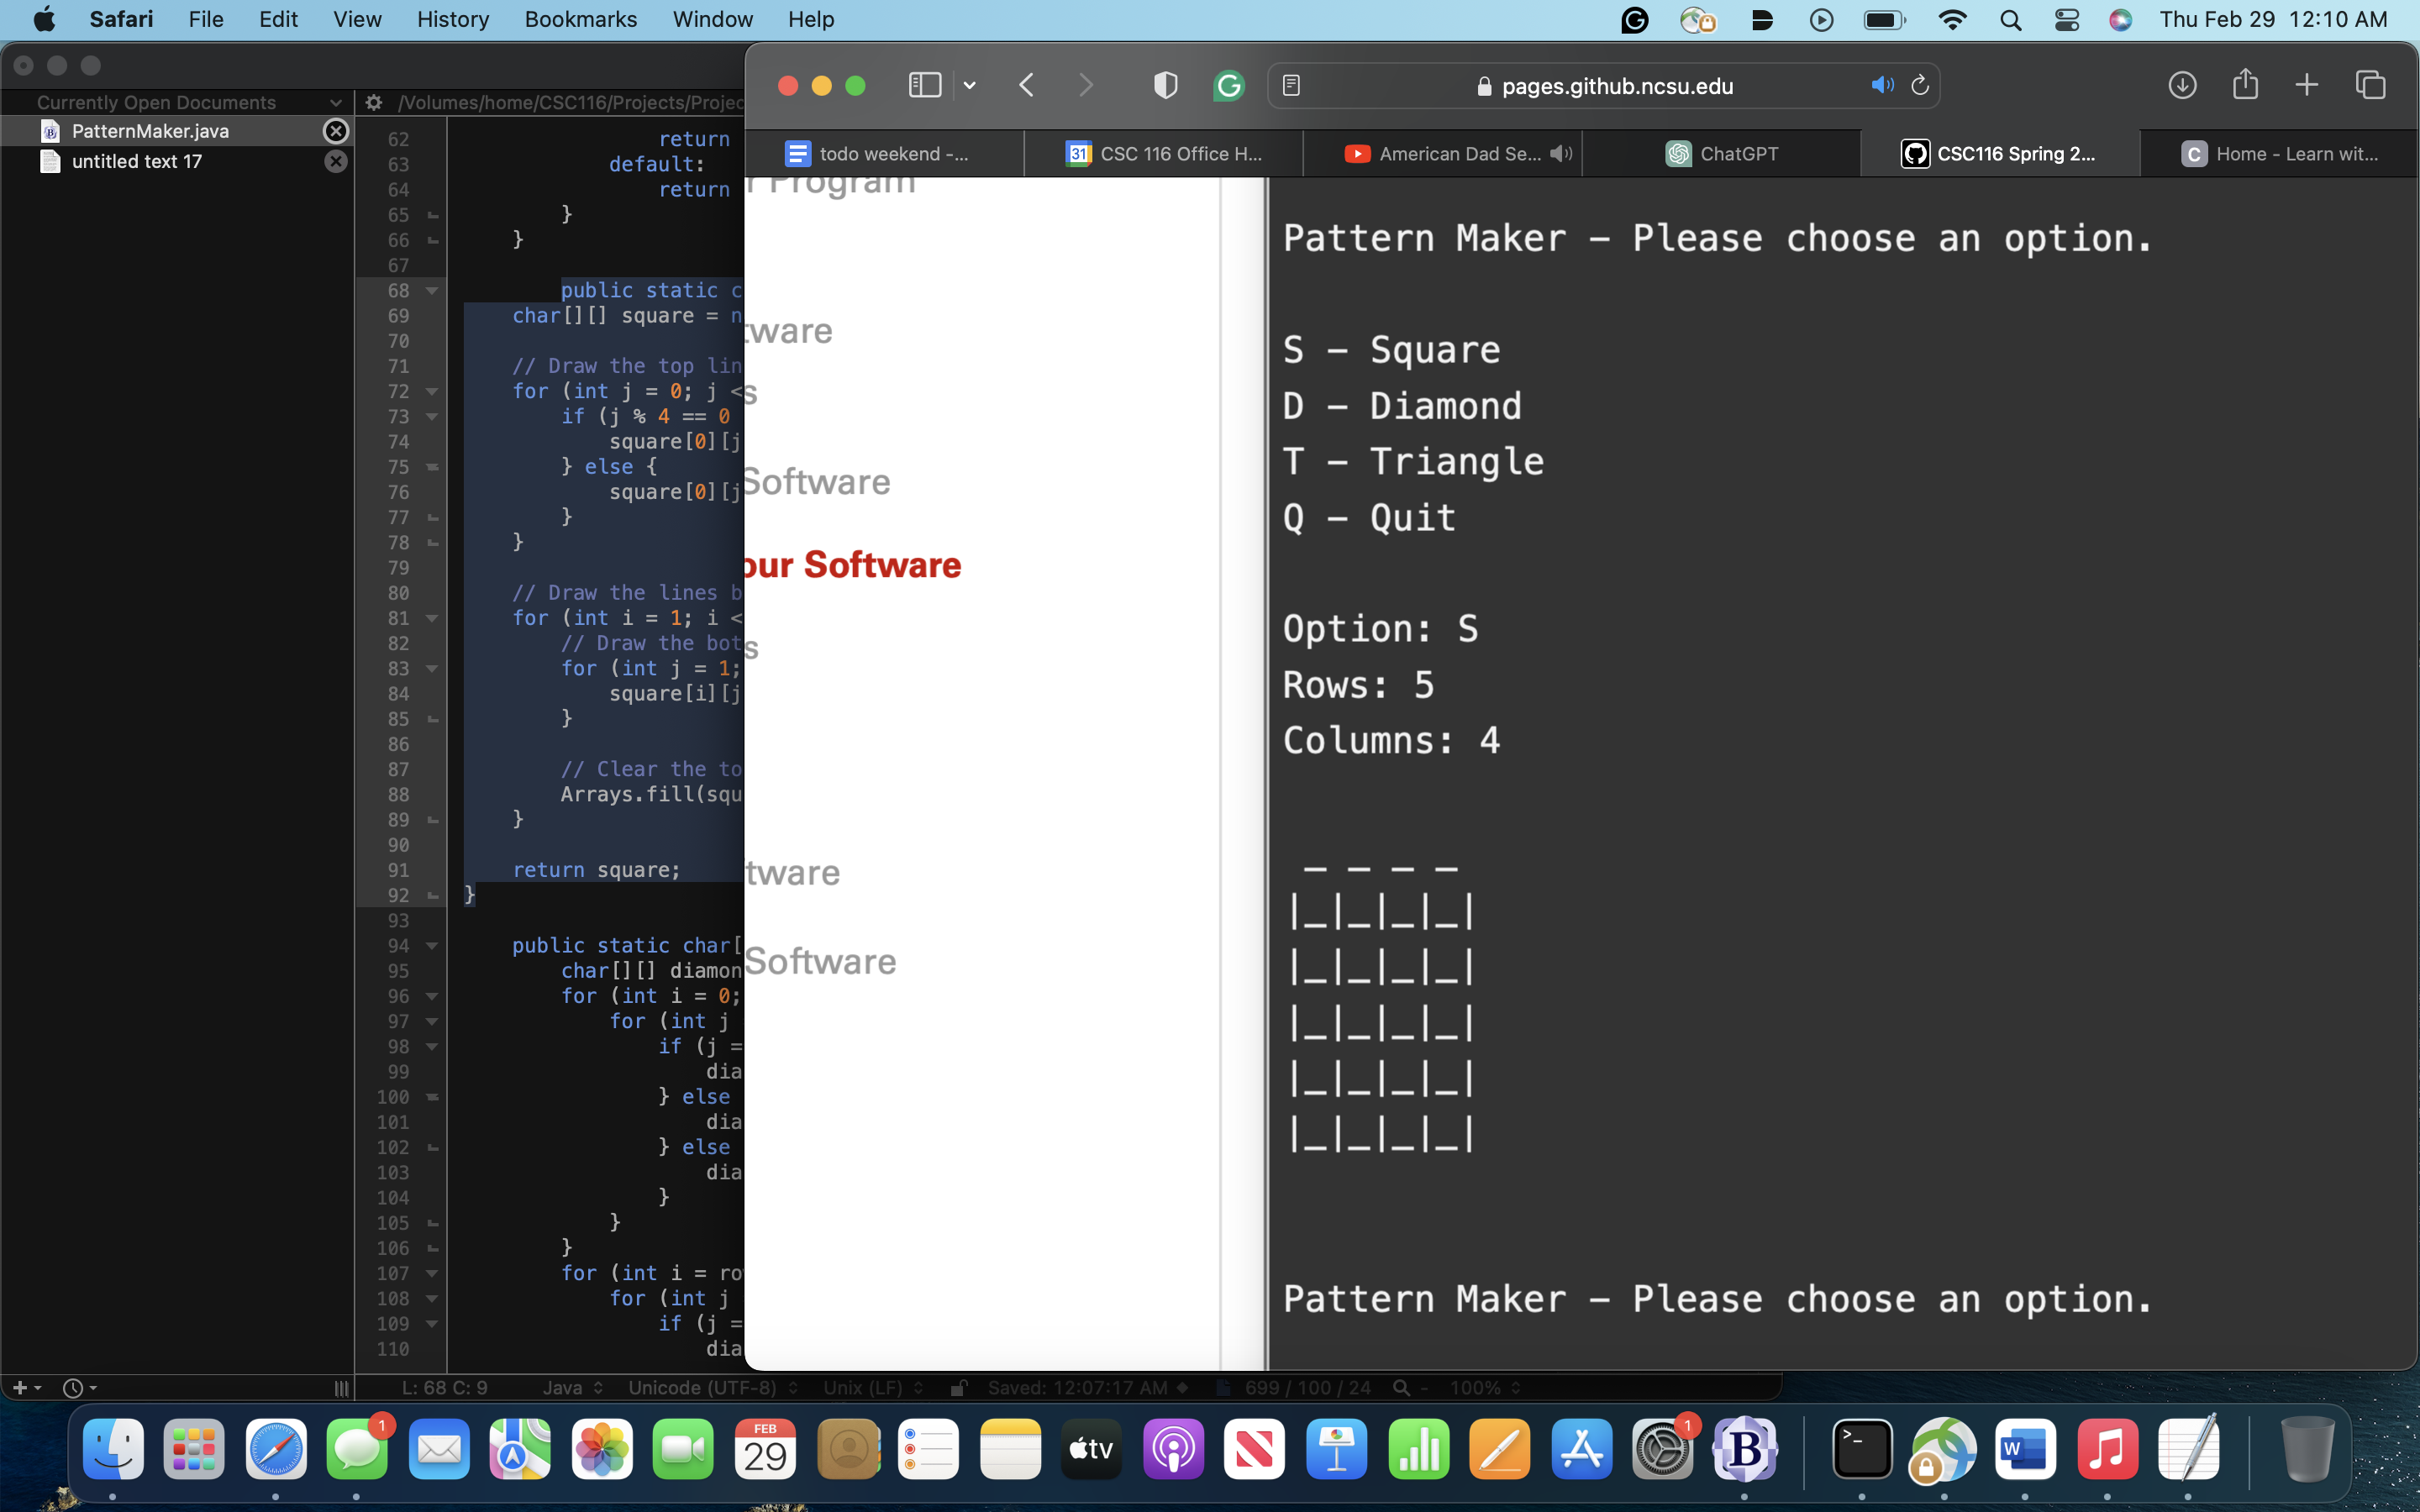Open the file options gear in BBEdit's path bar
This screenshot has height=1512, width=2420.
pos(373,102)
